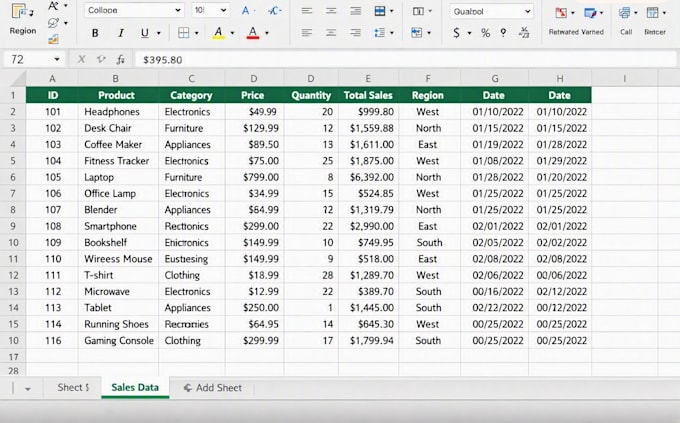Viewport: 680px width, 423px height.
Task: Click the chart icon below the Region group's top icons
Action: click(x=53, y=39)
